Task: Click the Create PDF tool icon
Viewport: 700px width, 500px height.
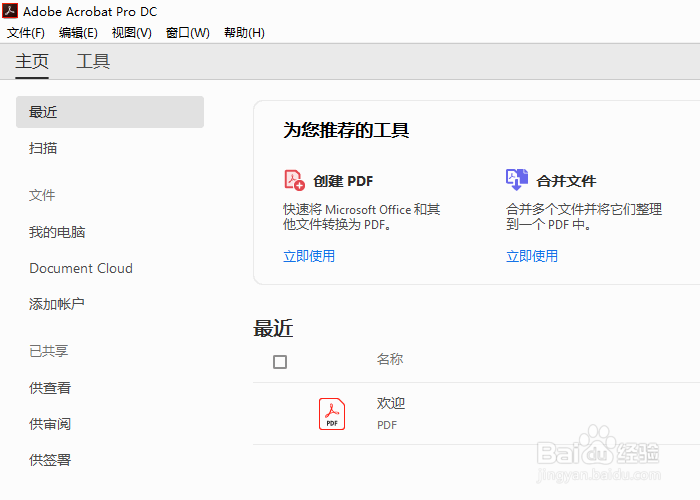Action: coord(294,180)
